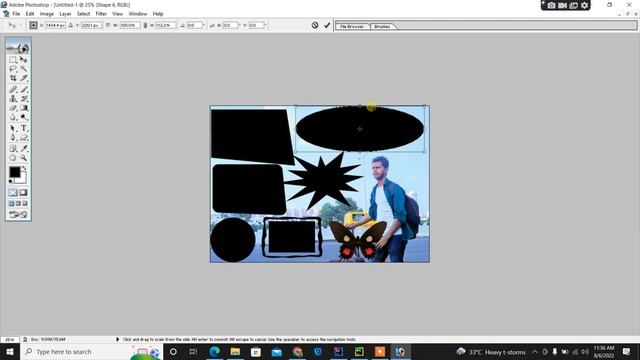Screen dimensions: 640x360
Task: Cancel the transform with the cancel icon
Action: [315, 25]
